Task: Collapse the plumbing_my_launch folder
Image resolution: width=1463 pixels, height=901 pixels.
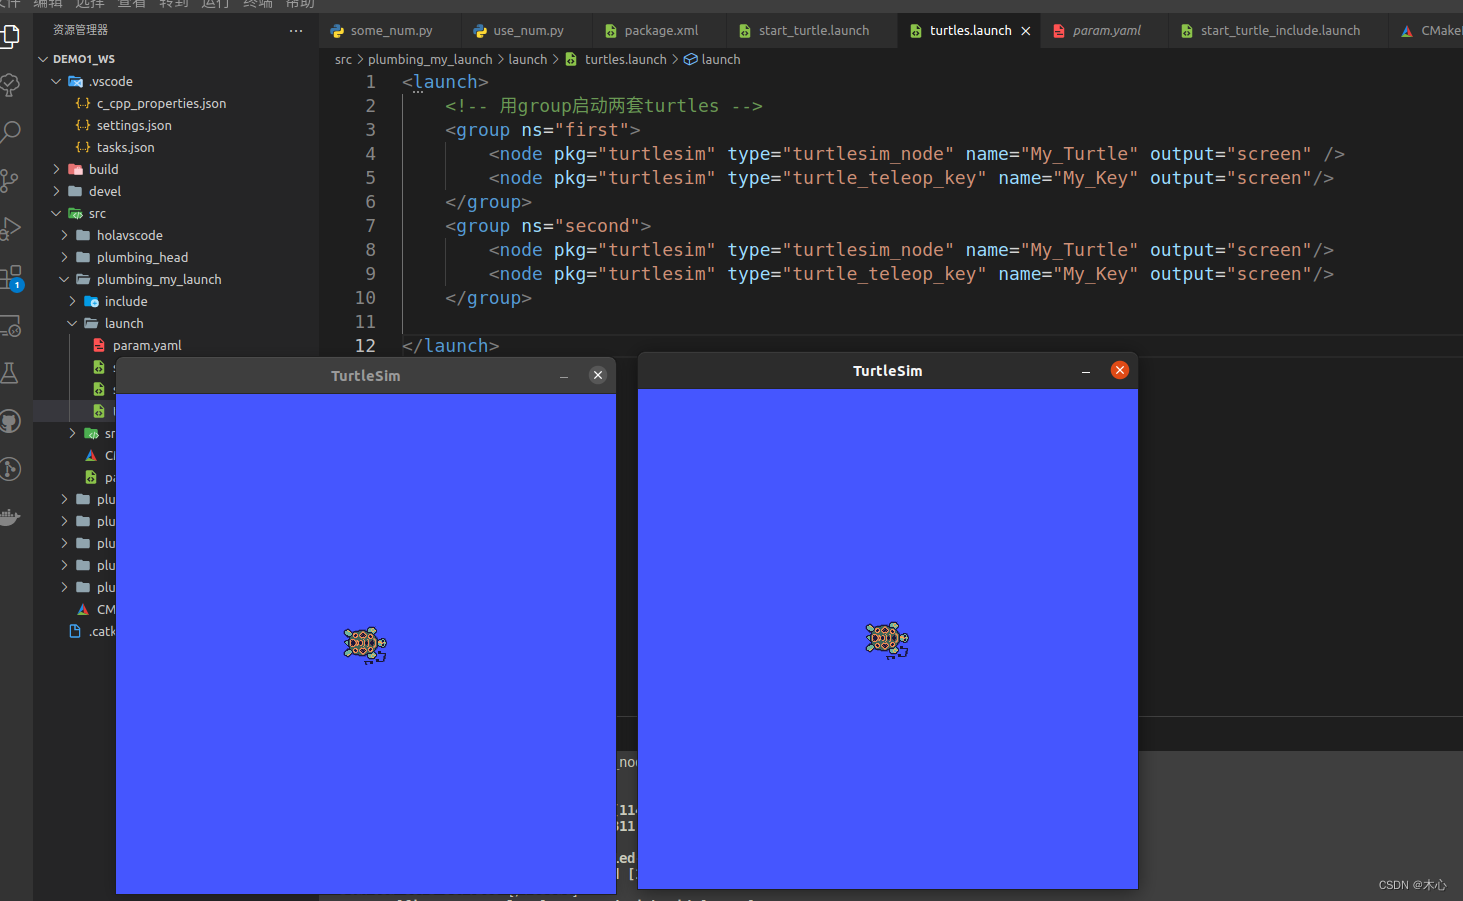Action: 158,279
